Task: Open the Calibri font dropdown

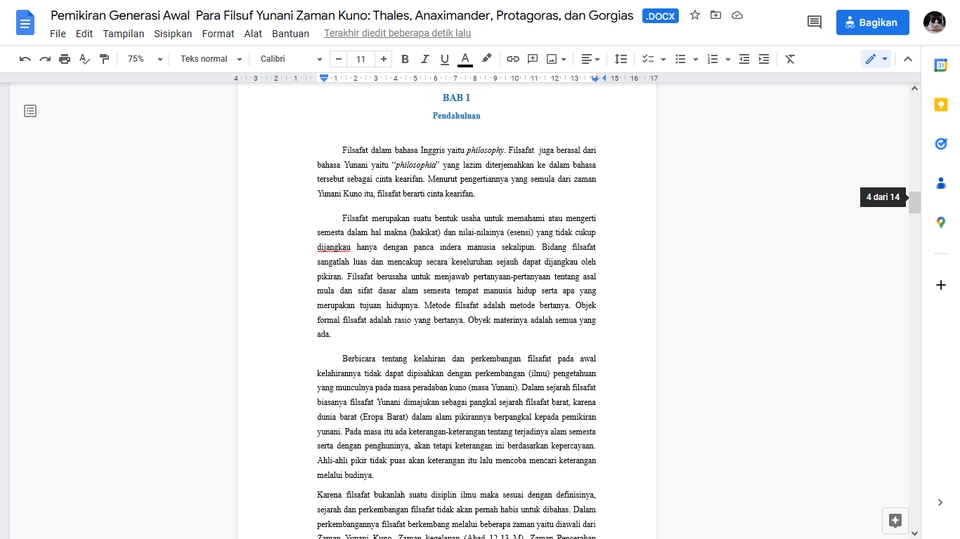Action: 291,59
